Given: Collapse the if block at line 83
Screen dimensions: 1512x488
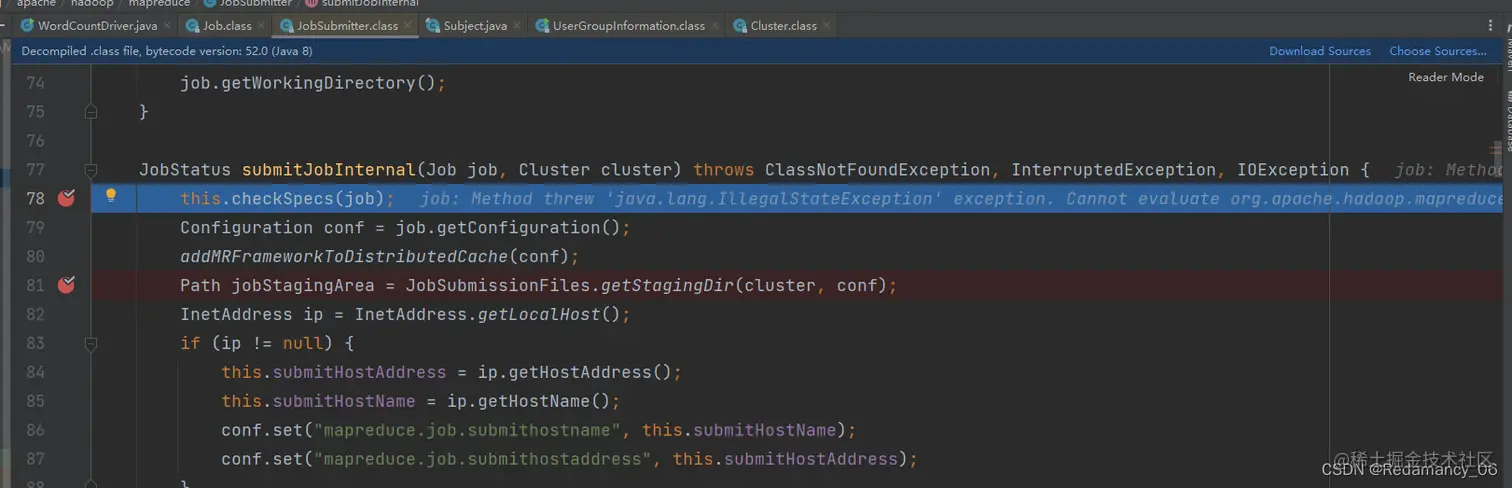Looking at the screenshot, I should click(91, 344).
